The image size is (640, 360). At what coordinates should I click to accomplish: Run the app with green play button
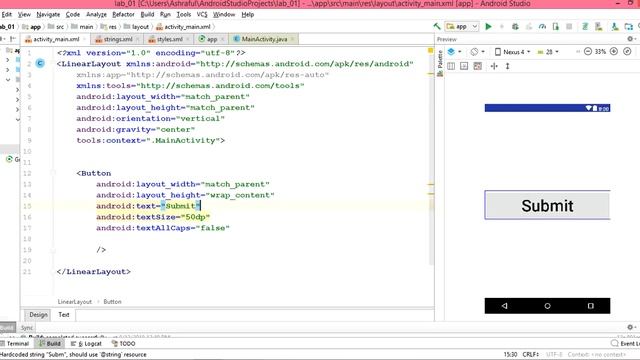click(x=488, y=27)
